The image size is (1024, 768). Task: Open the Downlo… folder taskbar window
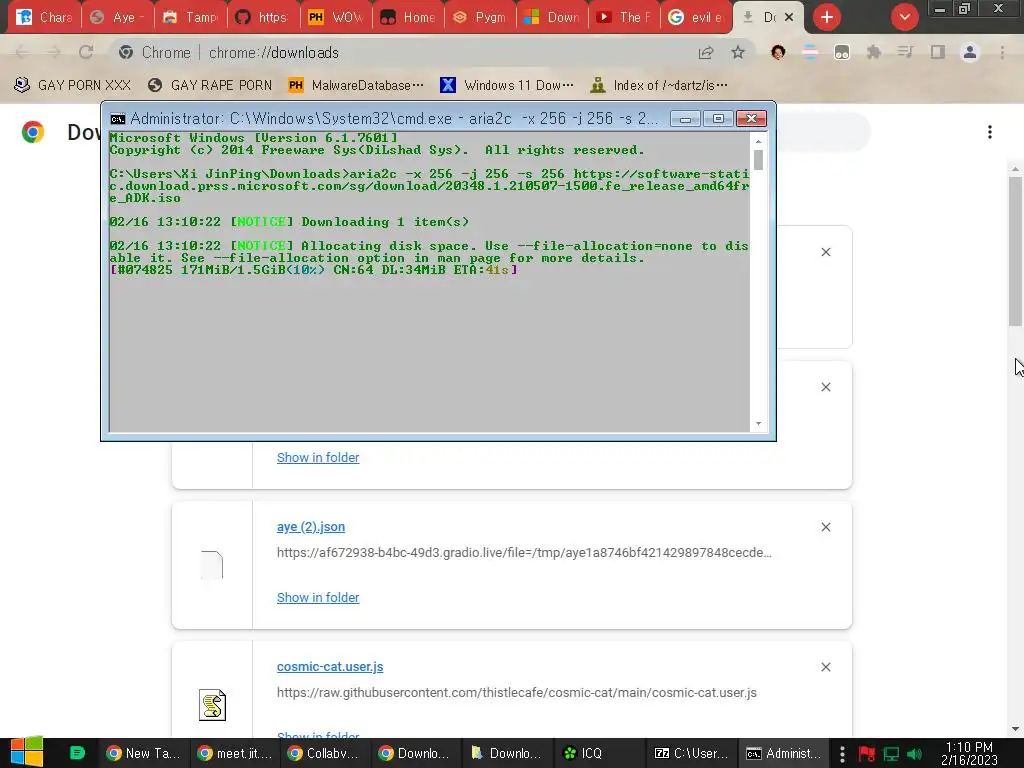(x=506, y=753)
